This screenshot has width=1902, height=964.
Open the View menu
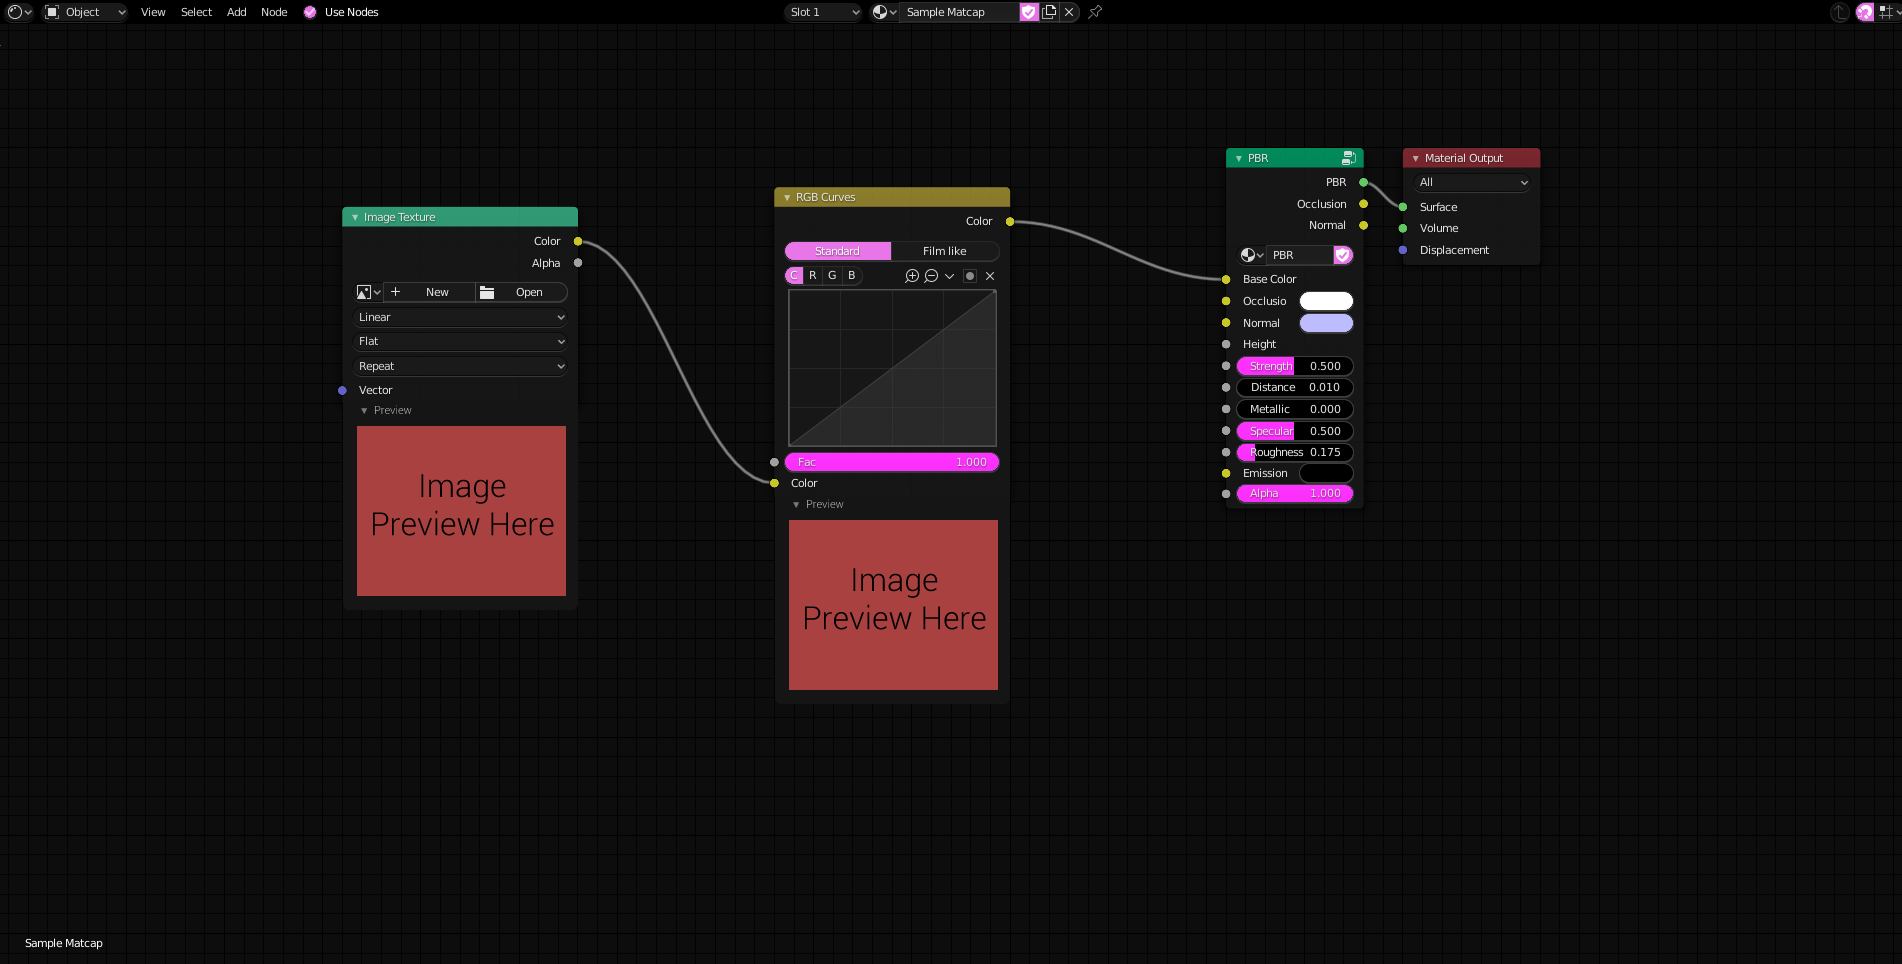click(153, 12)
